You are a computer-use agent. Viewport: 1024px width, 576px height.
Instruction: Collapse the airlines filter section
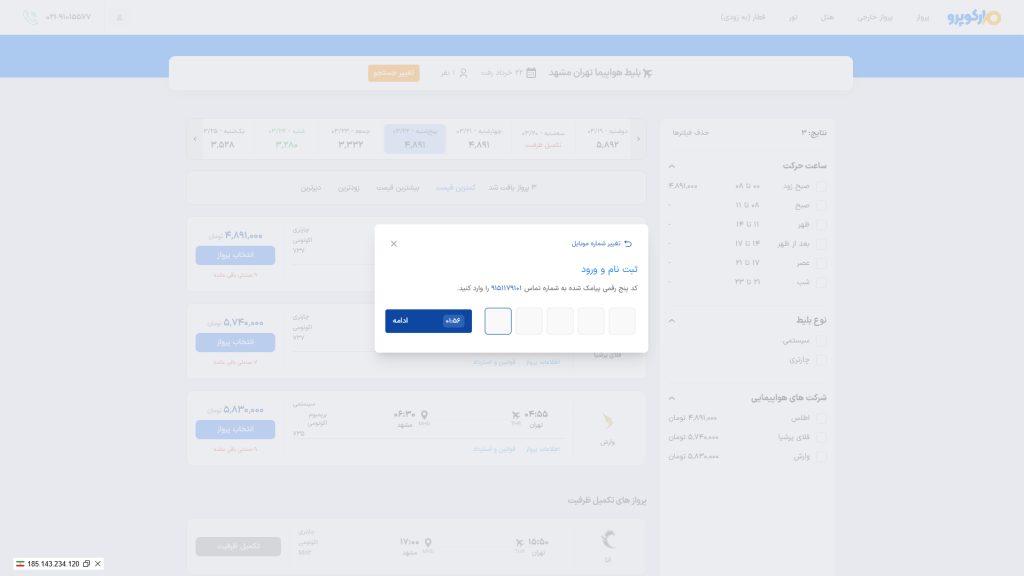671,398
